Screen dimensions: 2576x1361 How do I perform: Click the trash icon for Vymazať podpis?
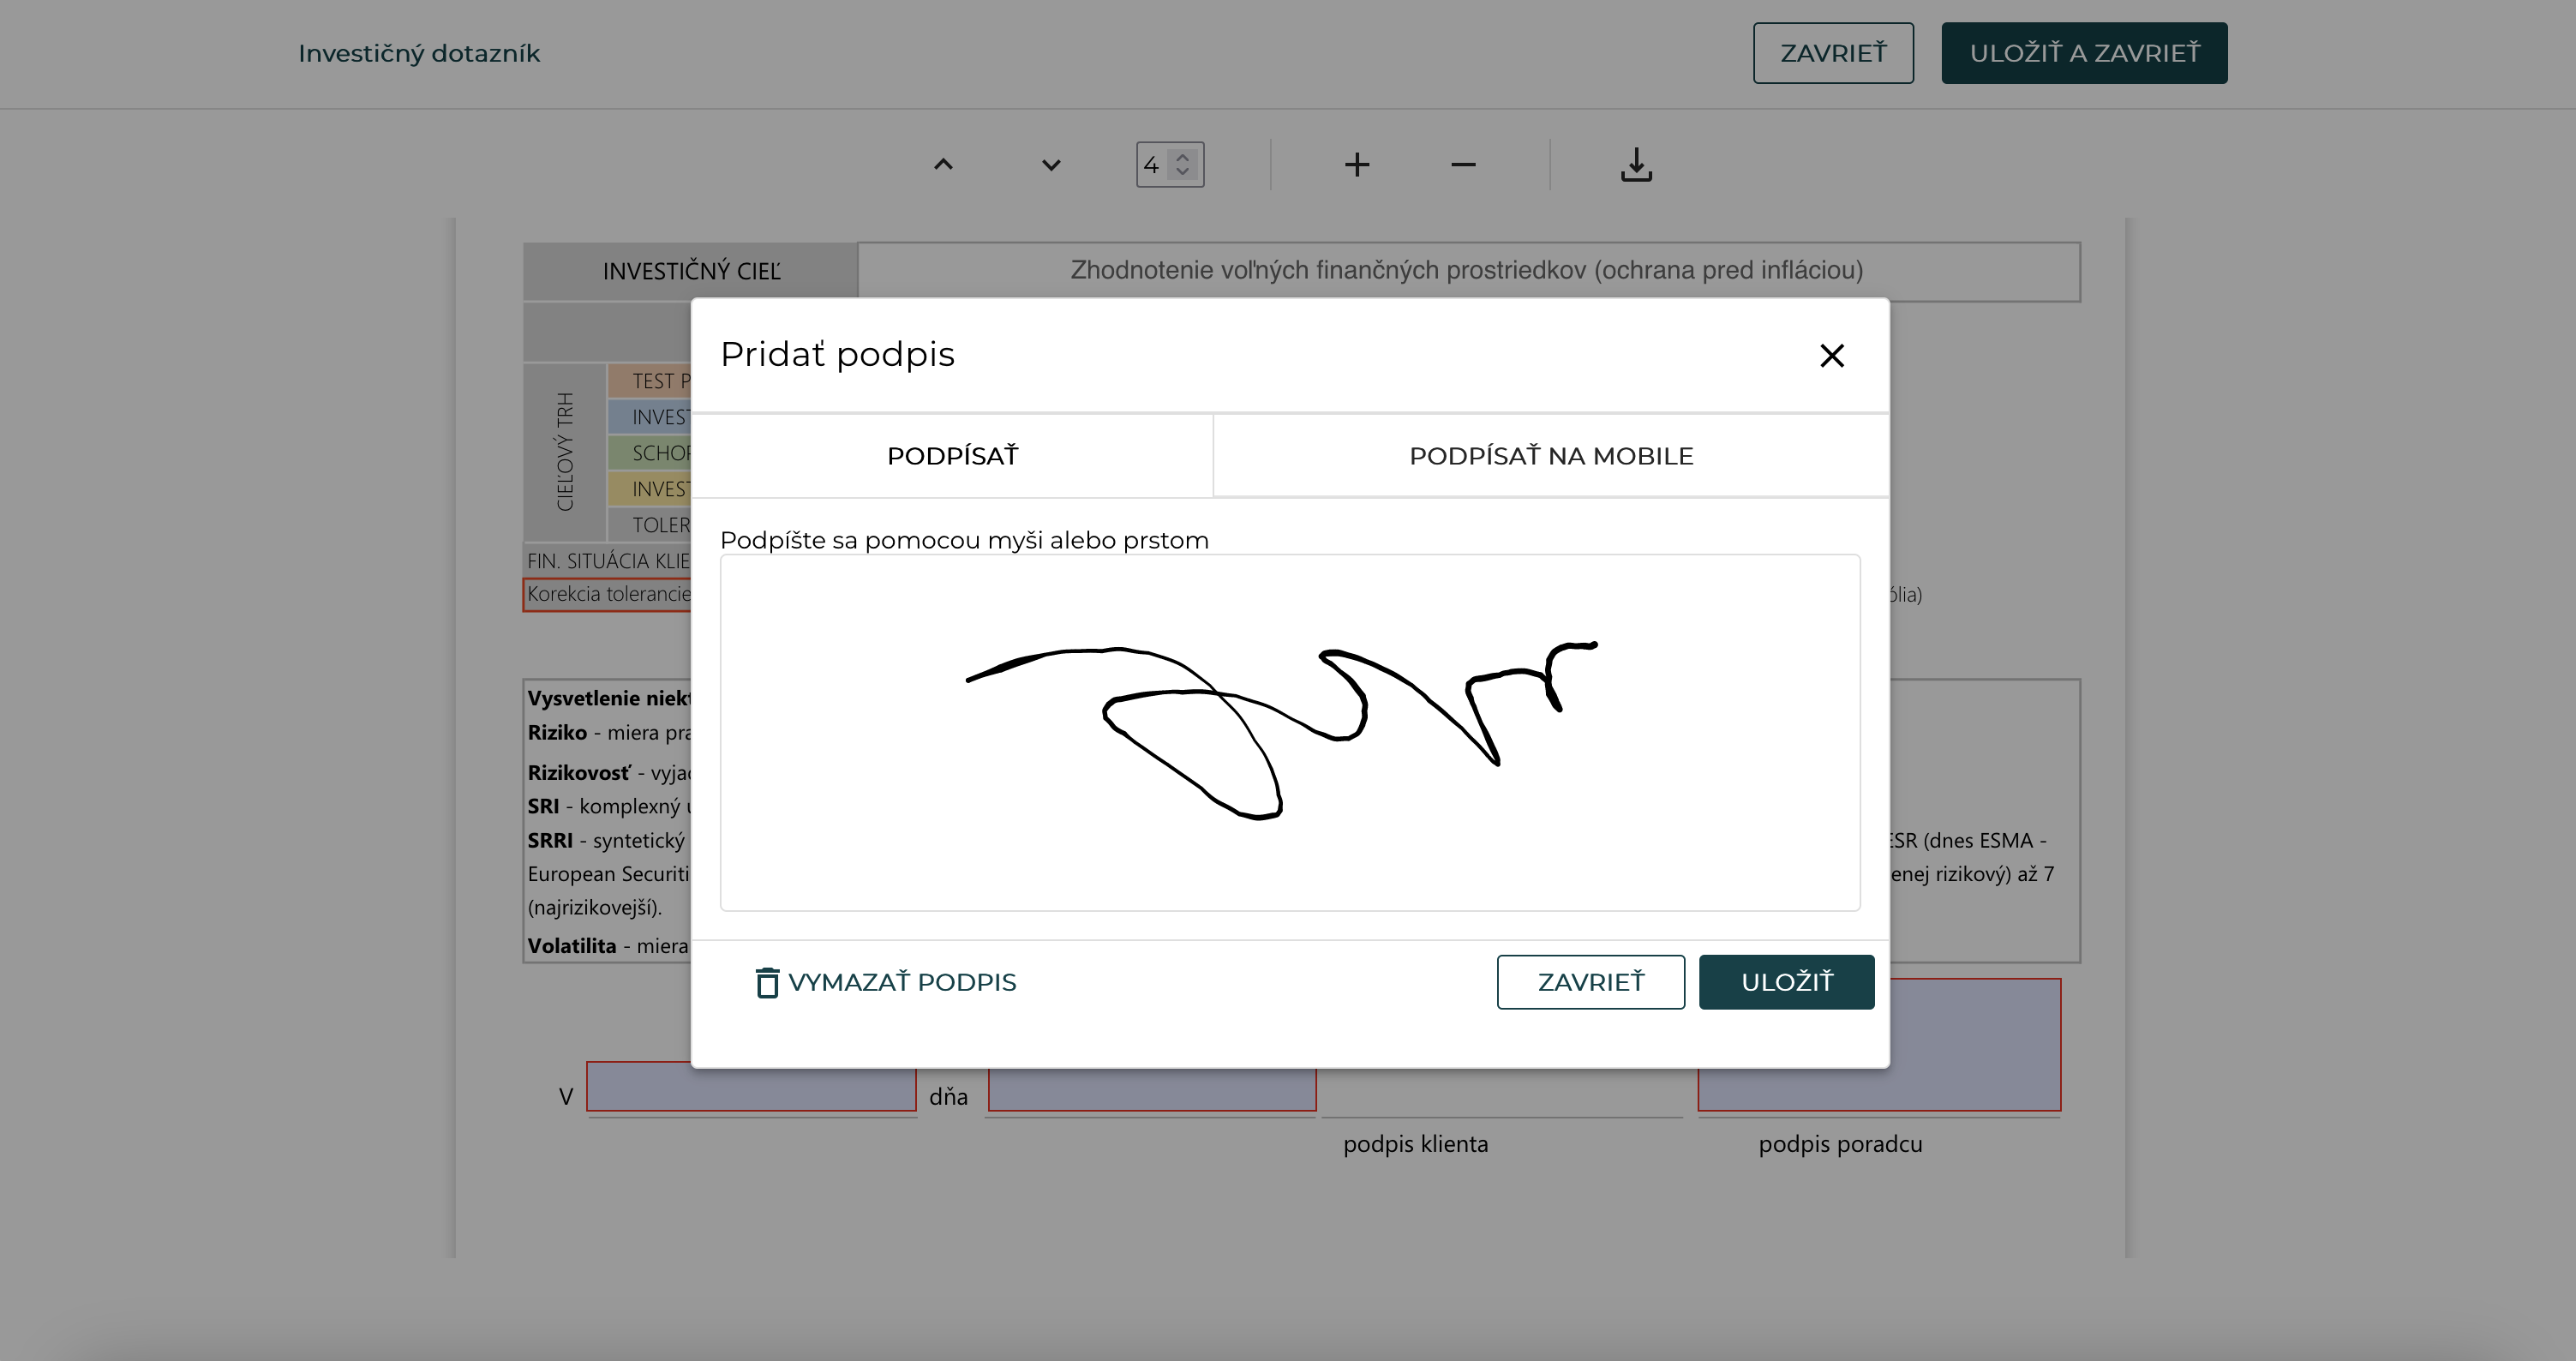click(767, 982)
